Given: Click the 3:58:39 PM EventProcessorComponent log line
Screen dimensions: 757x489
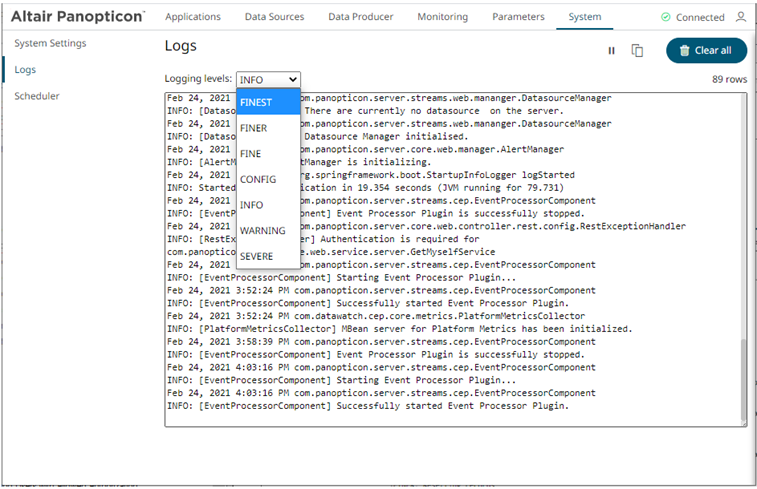Looking at the screenshot, I should (x=381, y=342).
